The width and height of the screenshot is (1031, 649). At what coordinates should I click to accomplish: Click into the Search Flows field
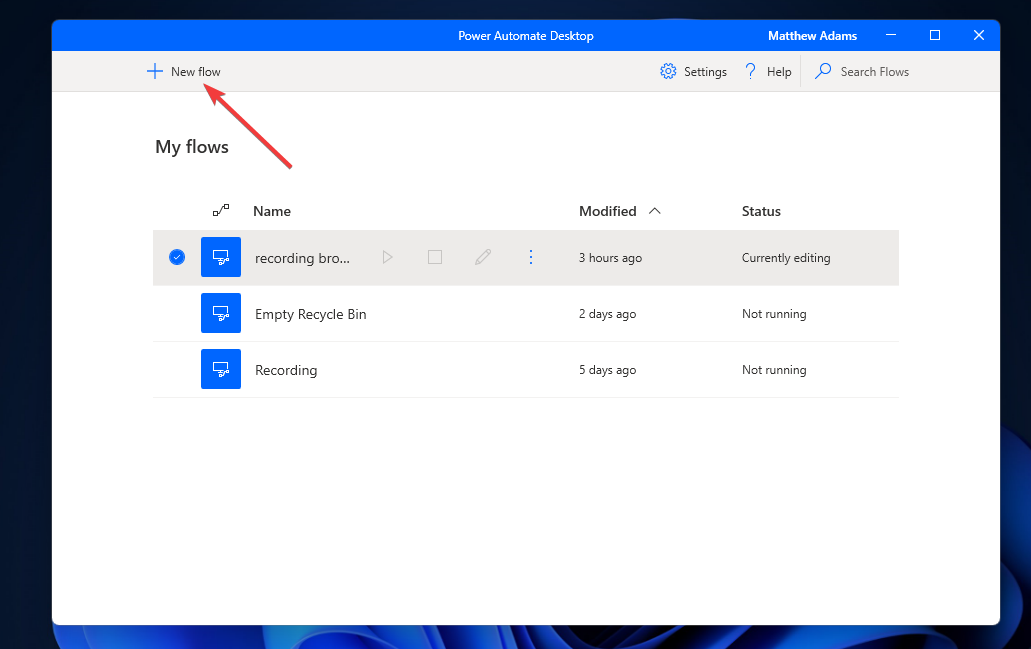[x=875, y=72]
